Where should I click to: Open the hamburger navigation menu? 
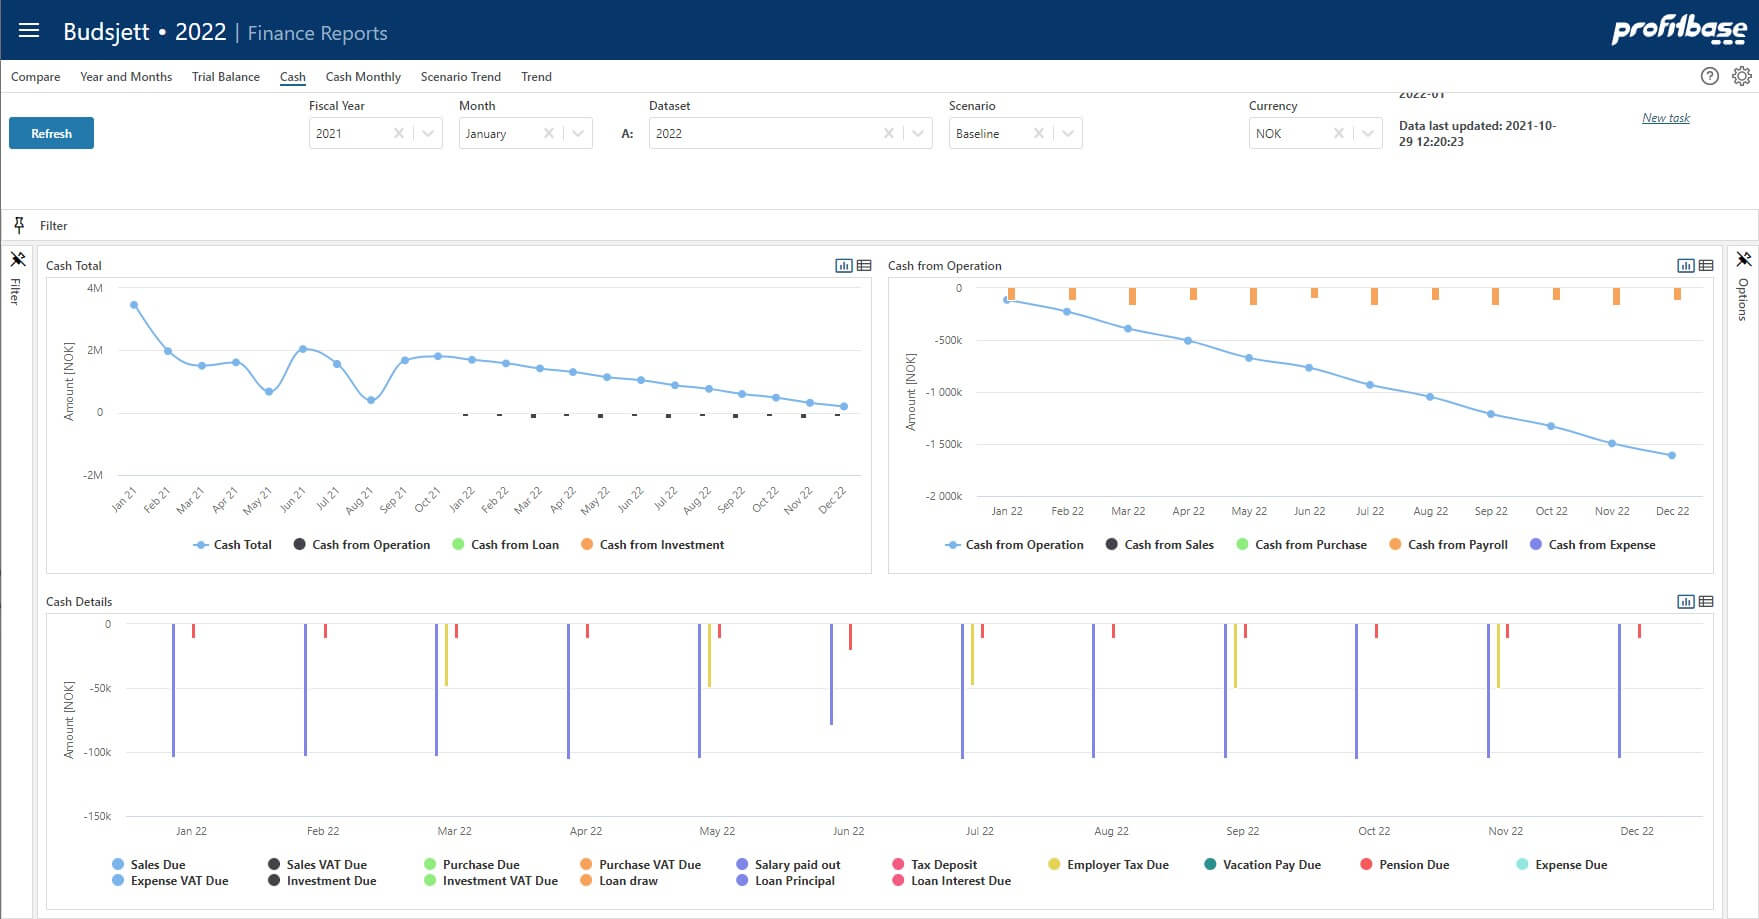pyautogui.click(x=29, y=30)
